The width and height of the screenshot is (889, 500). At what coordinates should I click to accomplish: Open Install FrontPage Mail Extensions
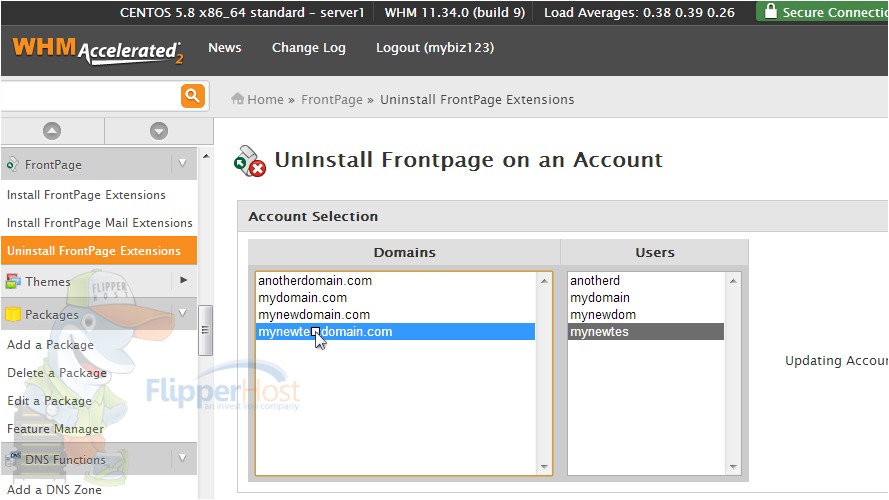pyautogui.click(x=100, y=223)
